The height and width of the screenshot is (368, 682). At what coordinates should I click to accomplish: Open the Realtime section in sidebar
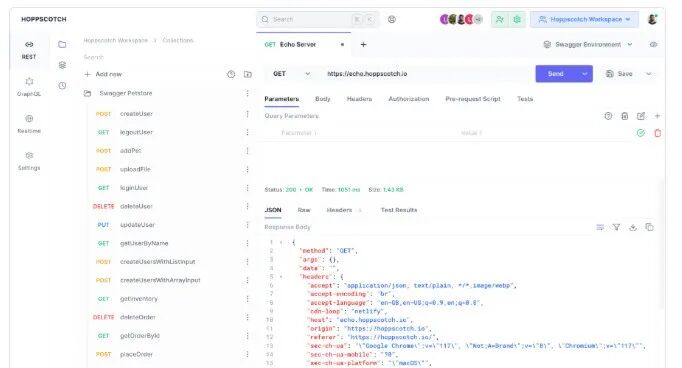(29, 124)
